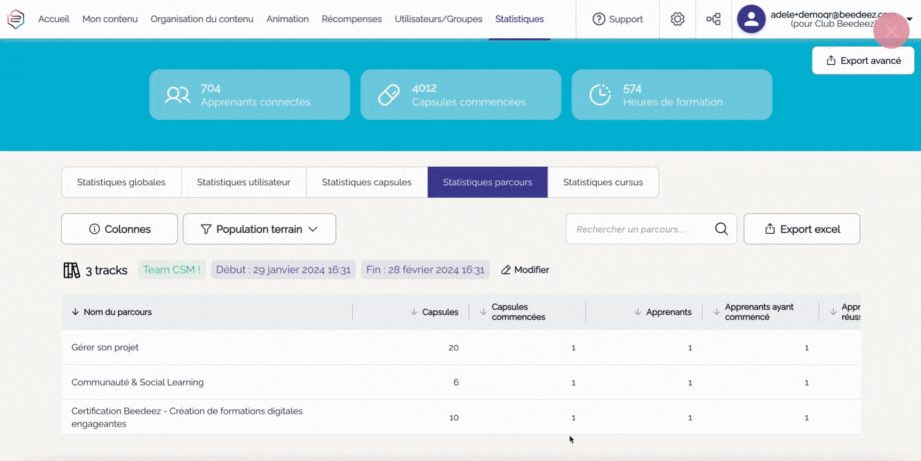This screenshot has width=921, height=461.
Task: Click the Heures de formation clock icon
Action: tap(599, 95)
